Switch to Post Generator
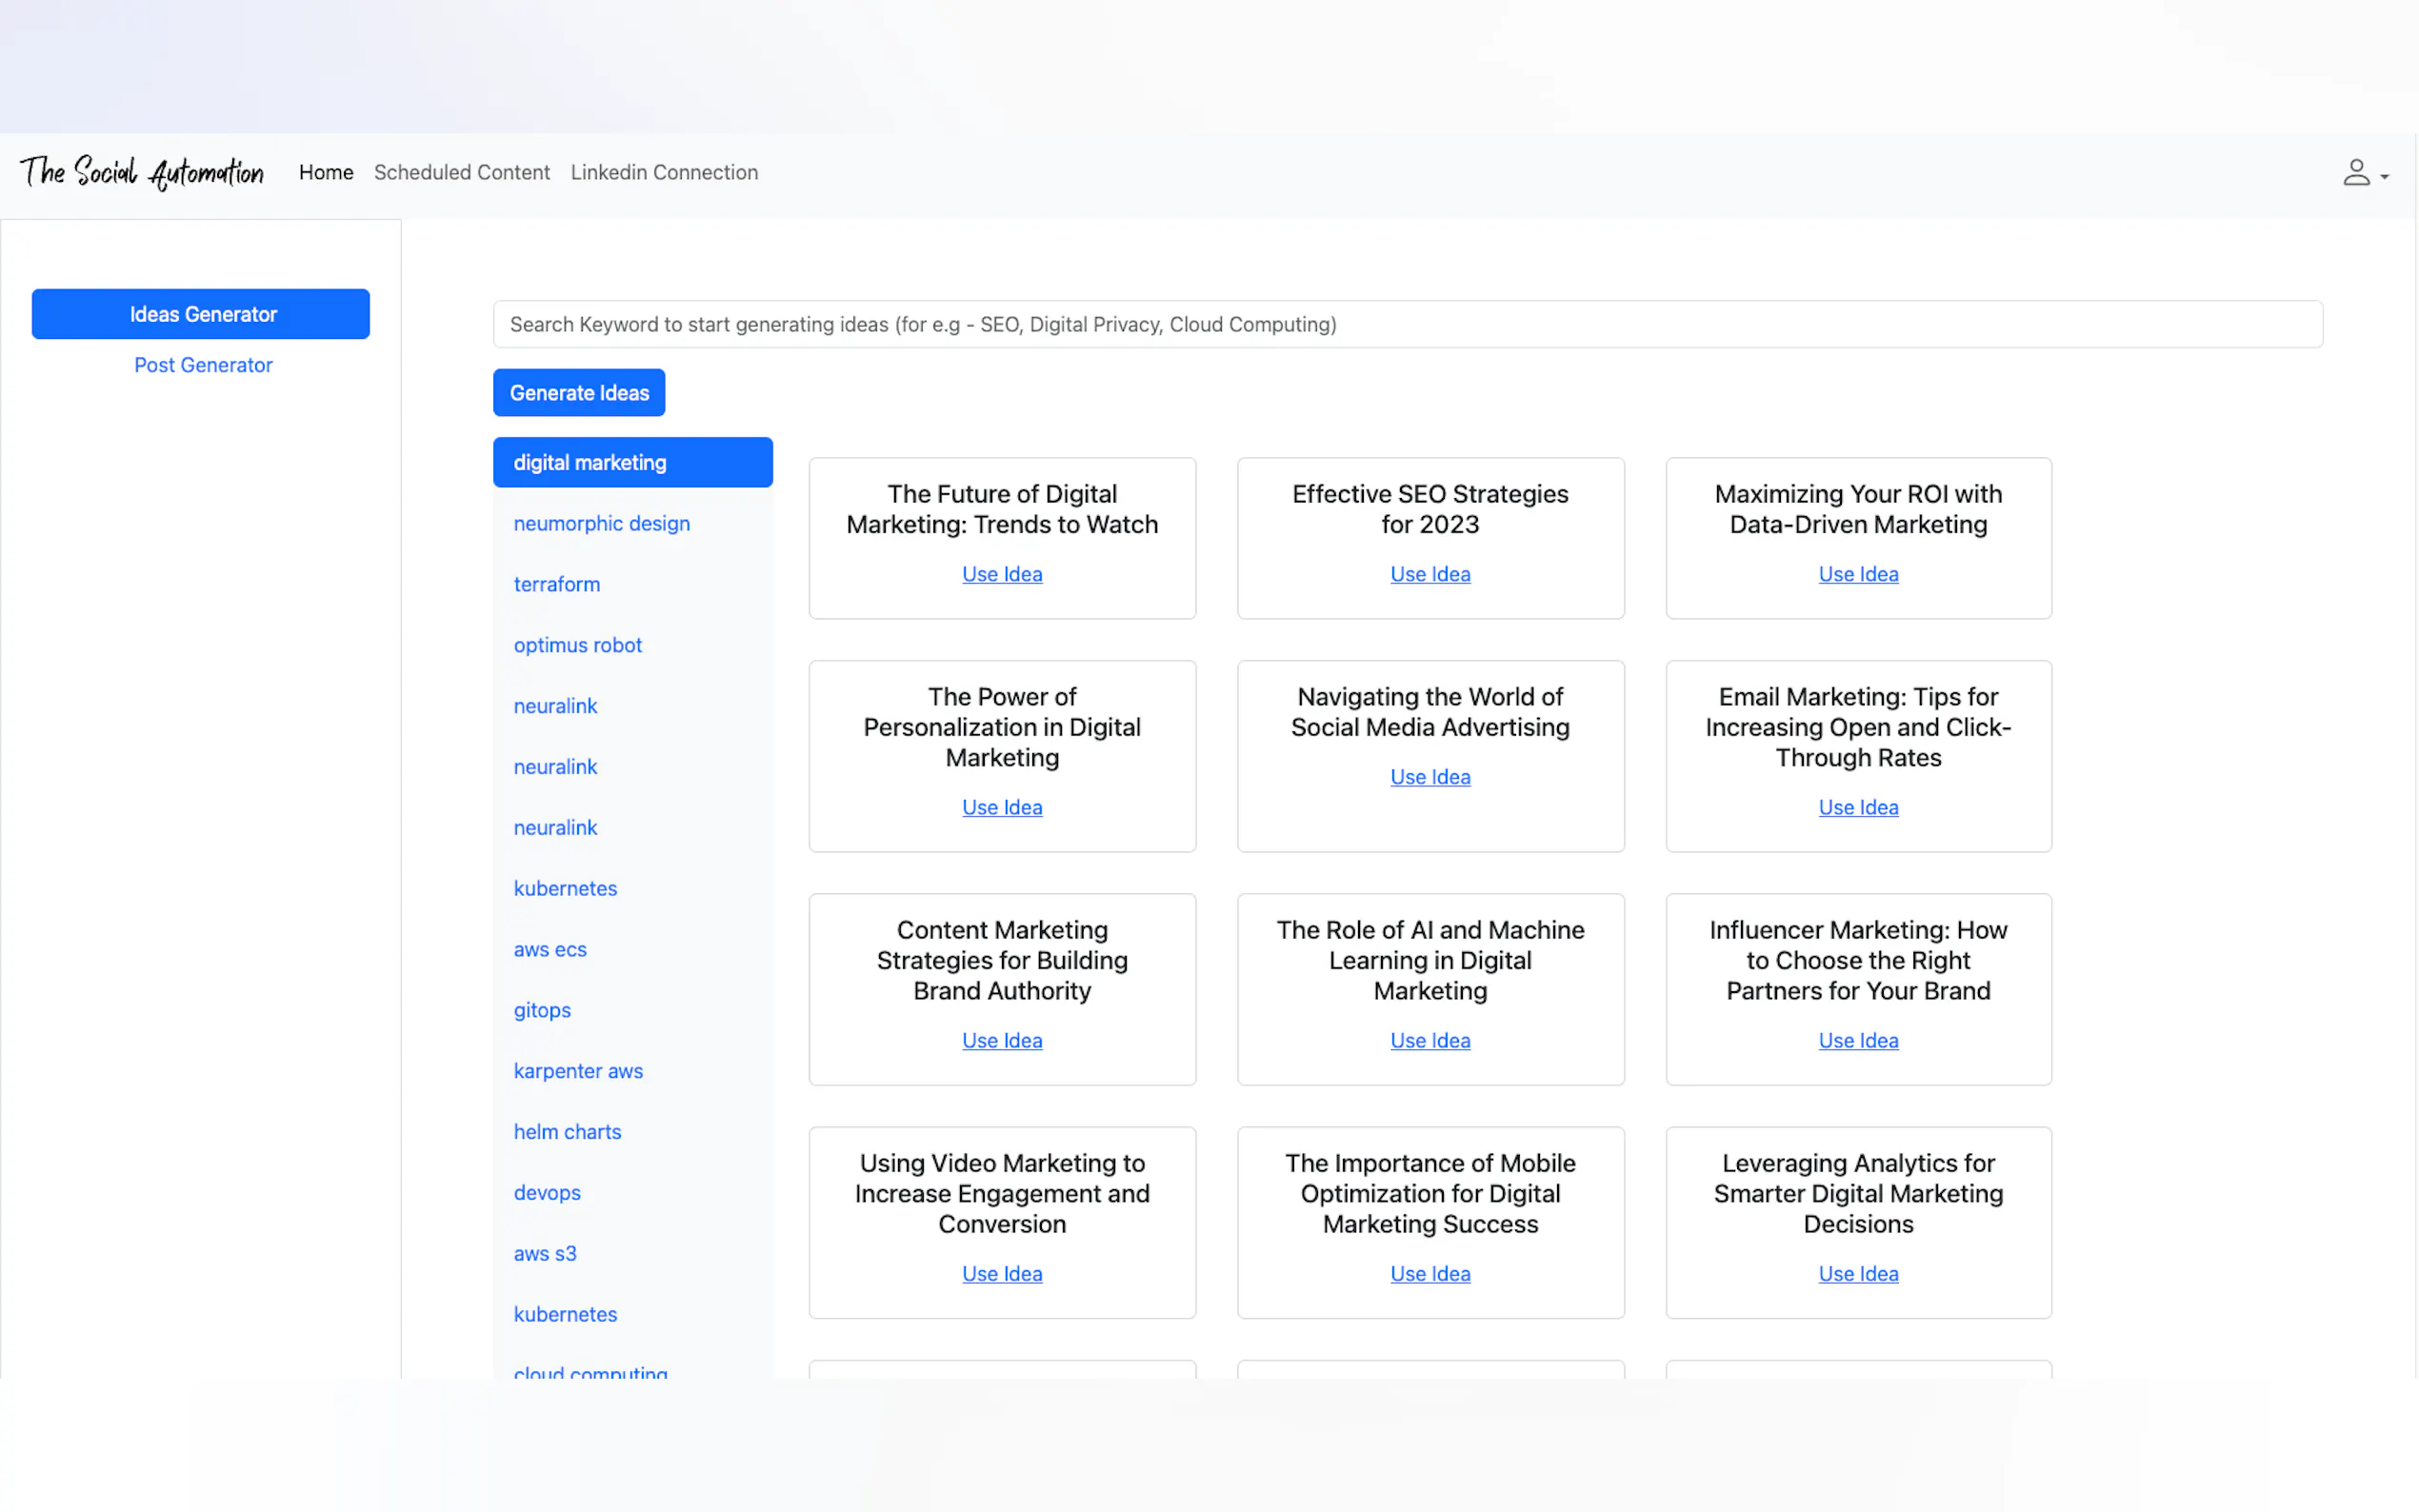Image resolution: width=2419 pixels, height=1512 pixels. pos(203,365)
